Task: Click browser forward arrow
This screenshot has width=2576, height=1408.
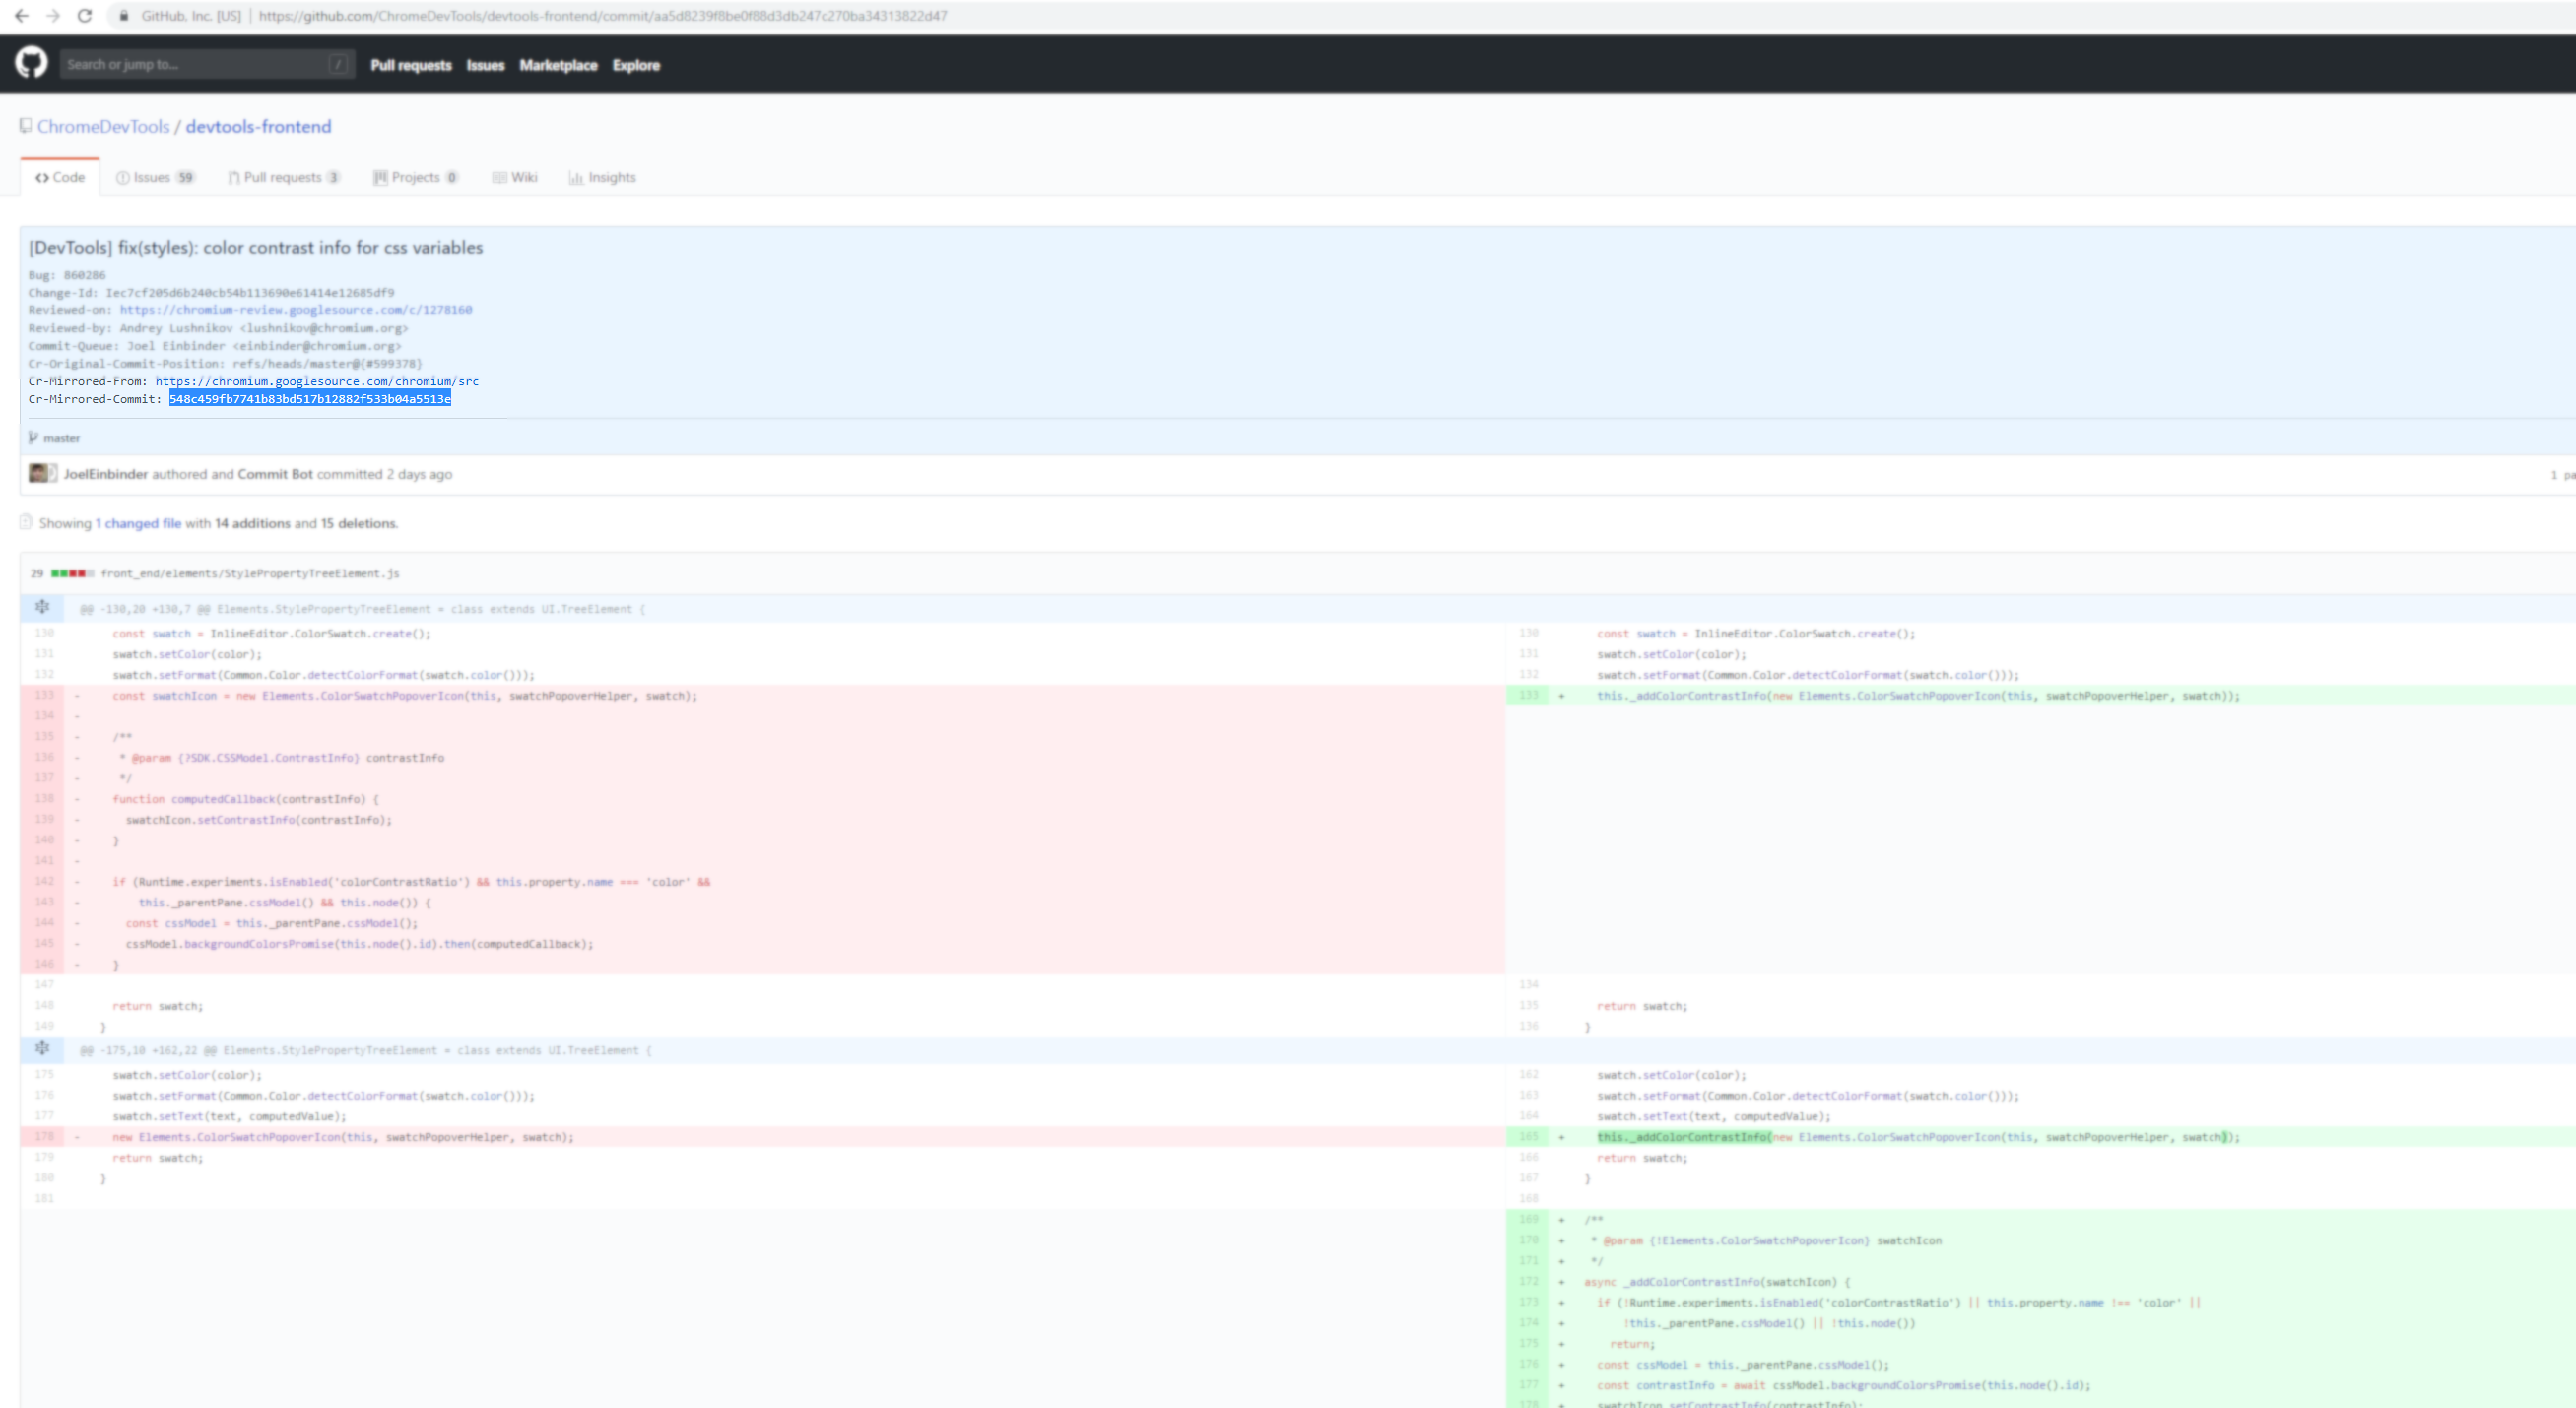Action: 53,16
